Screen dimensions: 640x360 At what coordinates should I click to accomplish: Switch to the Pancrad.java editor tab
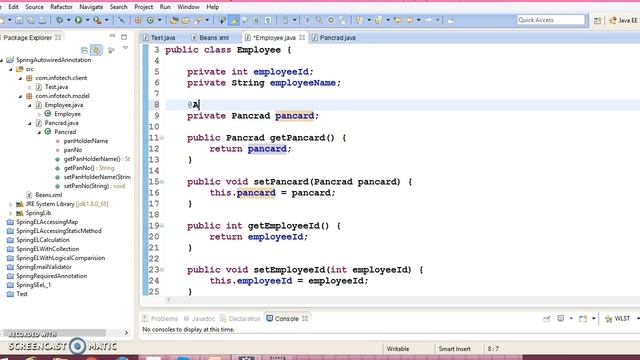click(333, 38)
